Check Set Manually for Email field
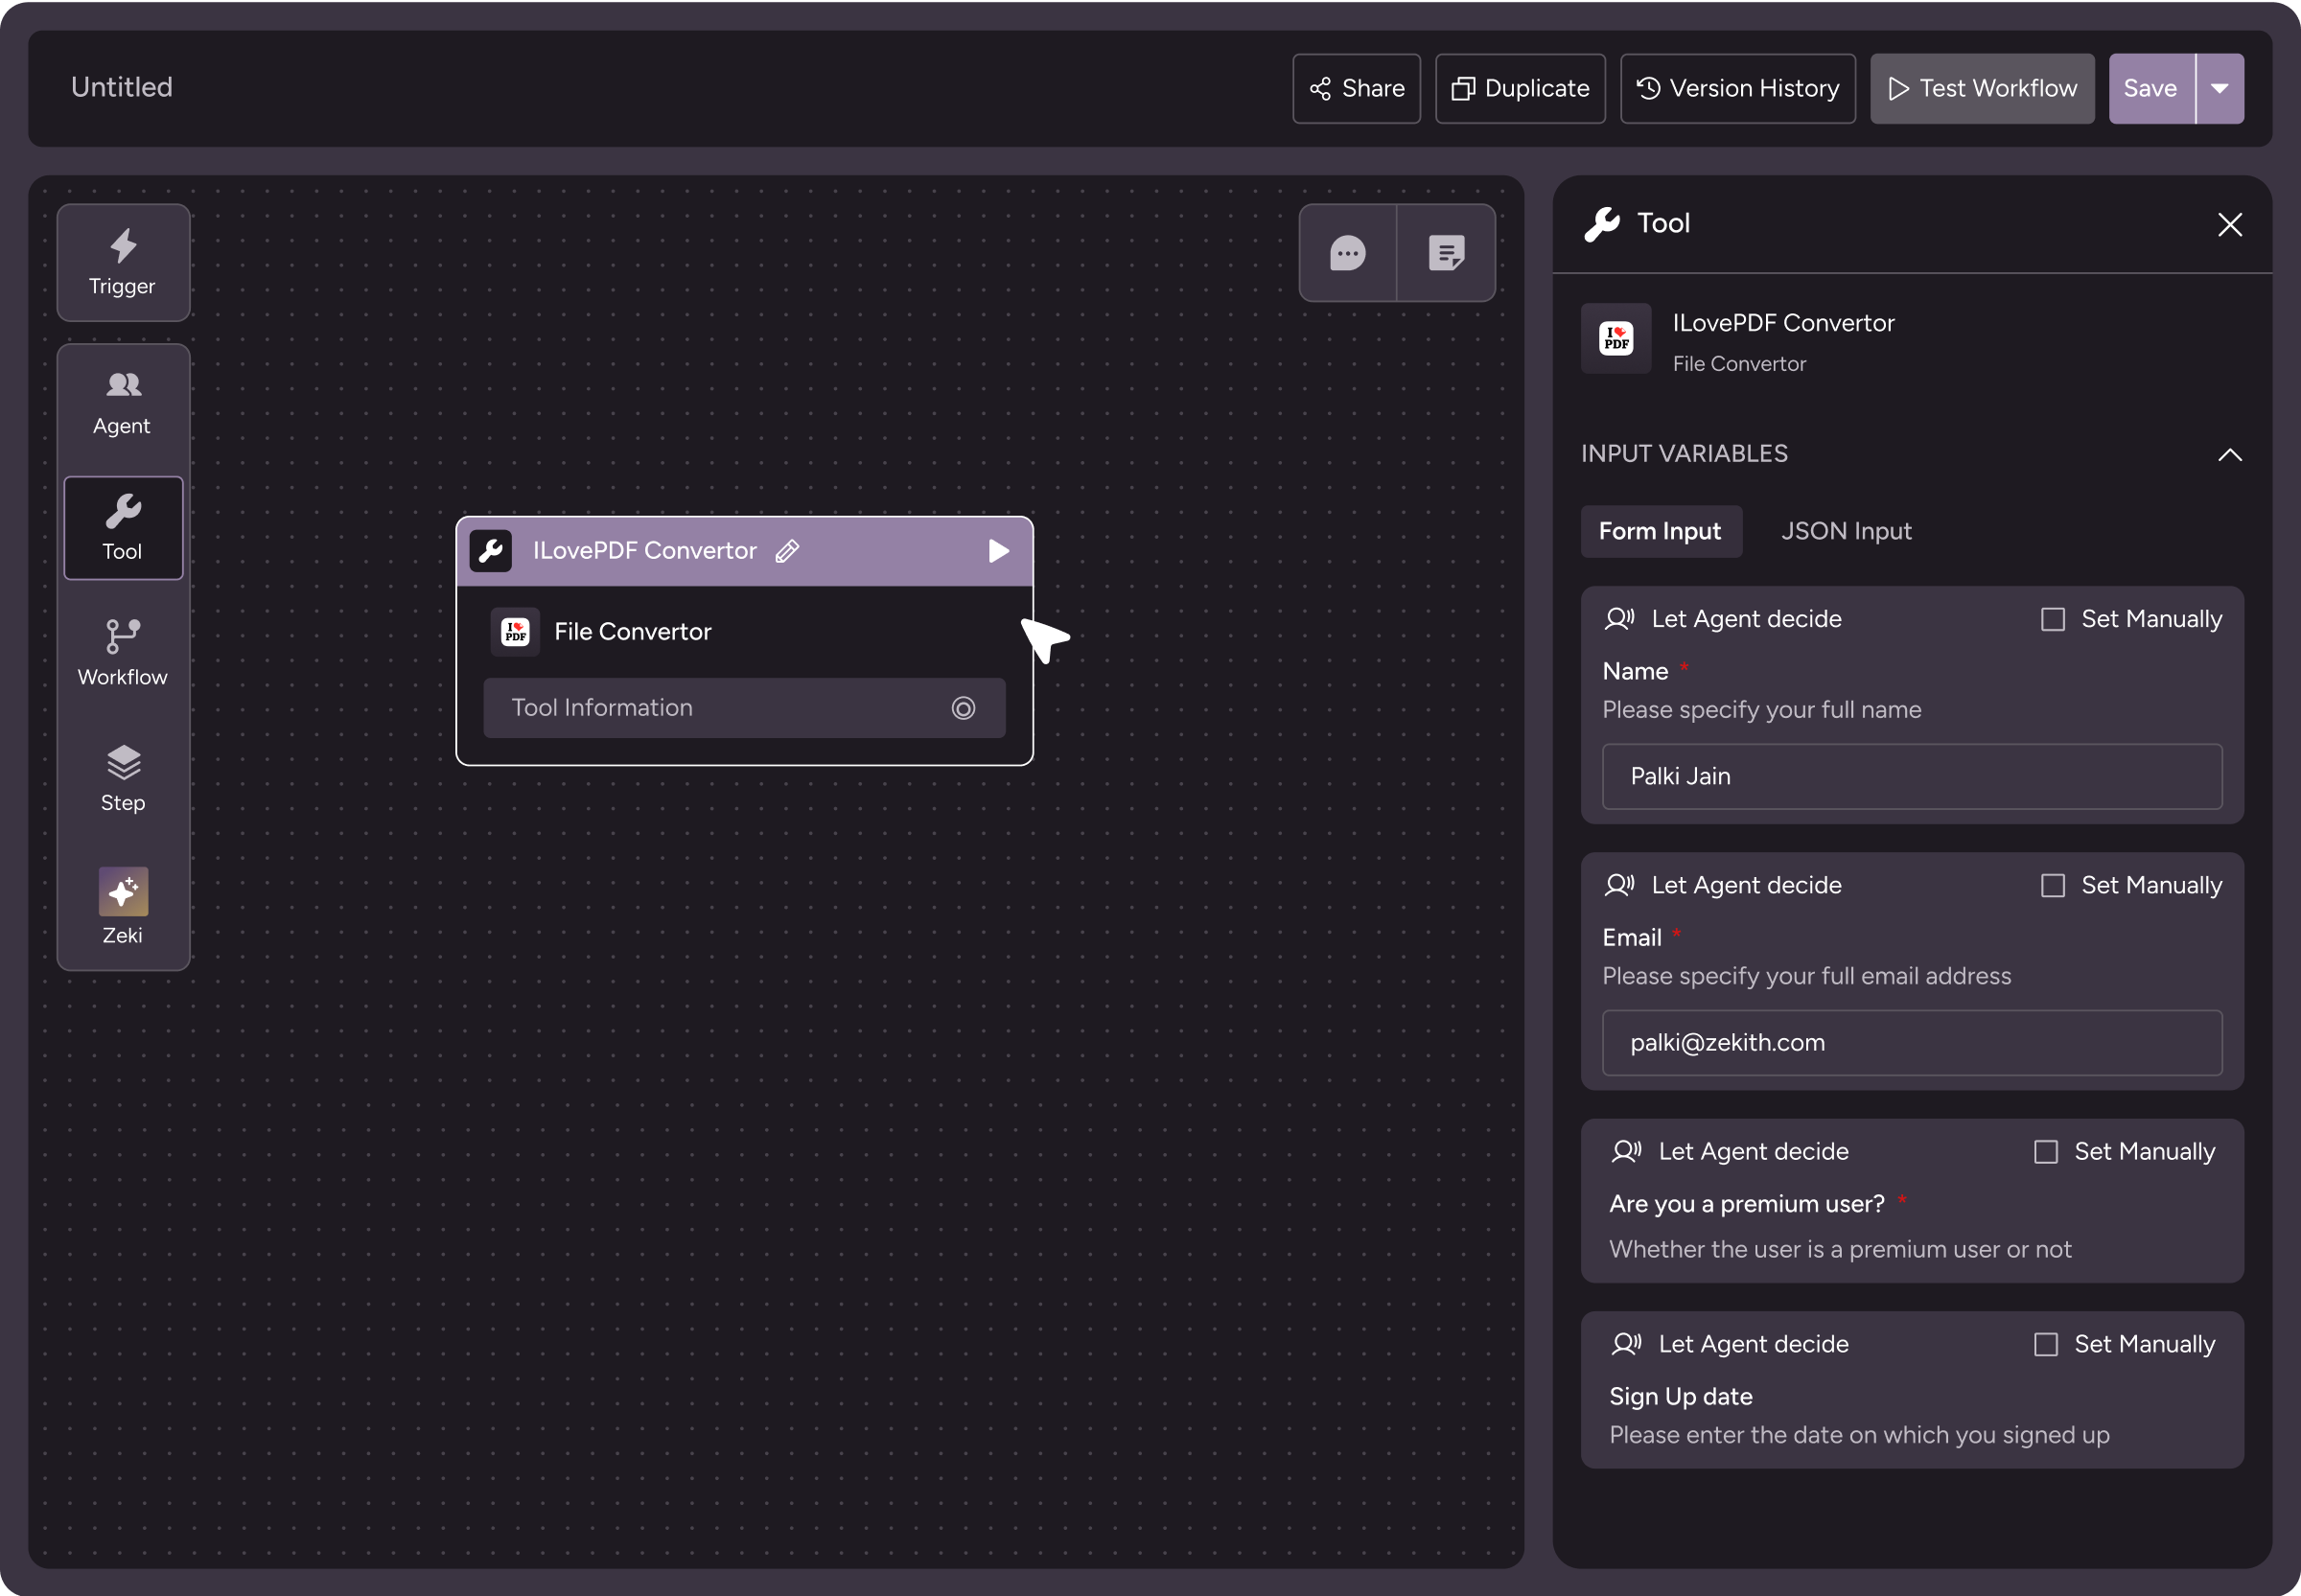 point(2052,885)
